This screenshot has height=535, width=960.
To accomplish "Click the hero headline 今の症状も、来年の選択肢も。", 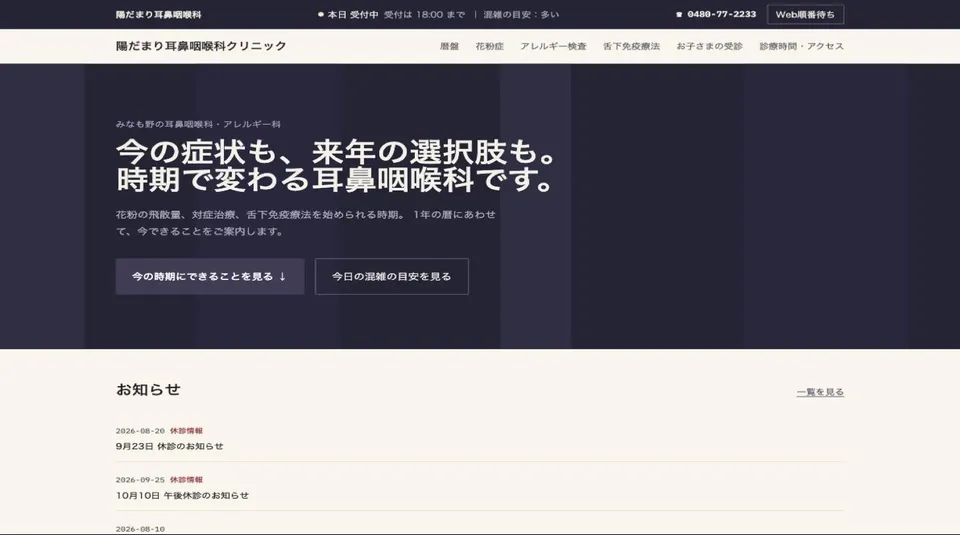I will pyautogui.click(x=336, y=152).
